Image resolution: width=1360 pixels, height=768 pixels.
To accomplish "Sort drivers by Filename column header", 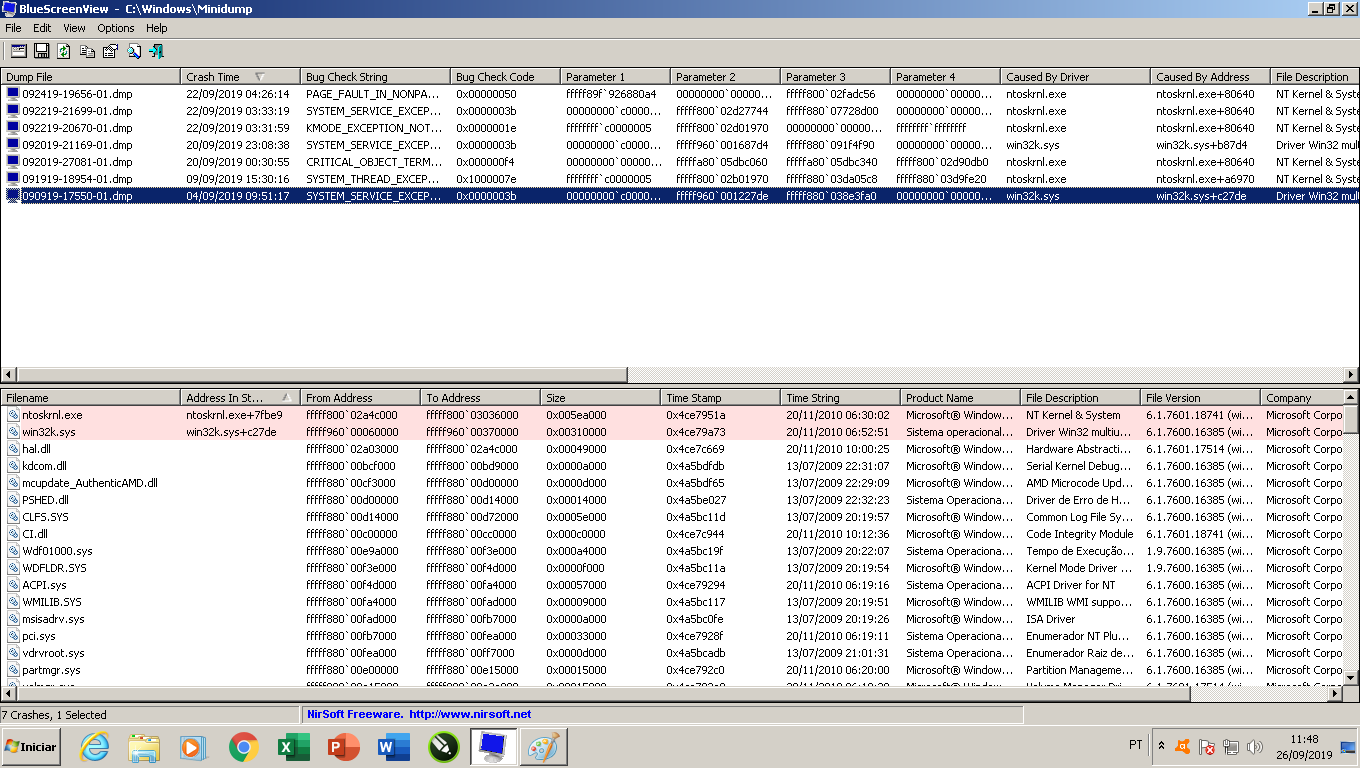I will [x=90, y=398].
